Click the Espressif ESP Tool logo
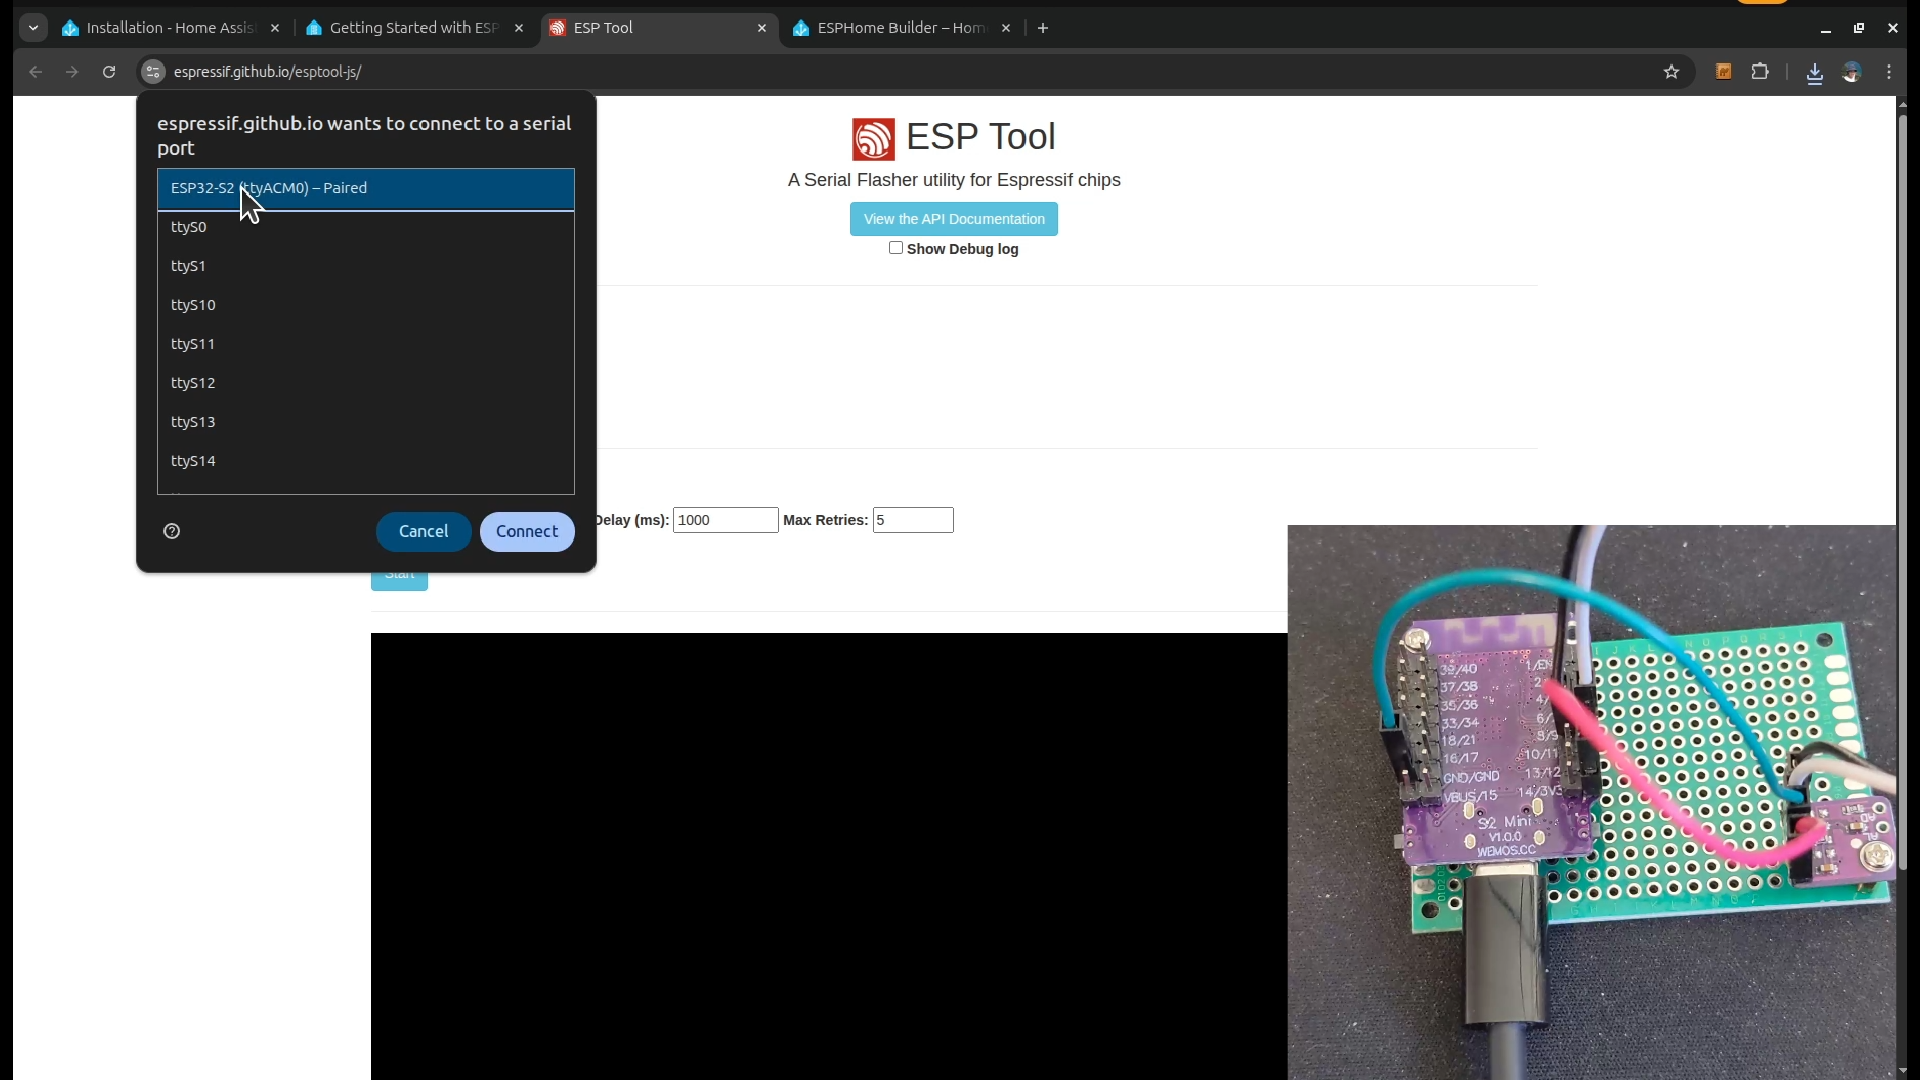 (x=873, y=139)
